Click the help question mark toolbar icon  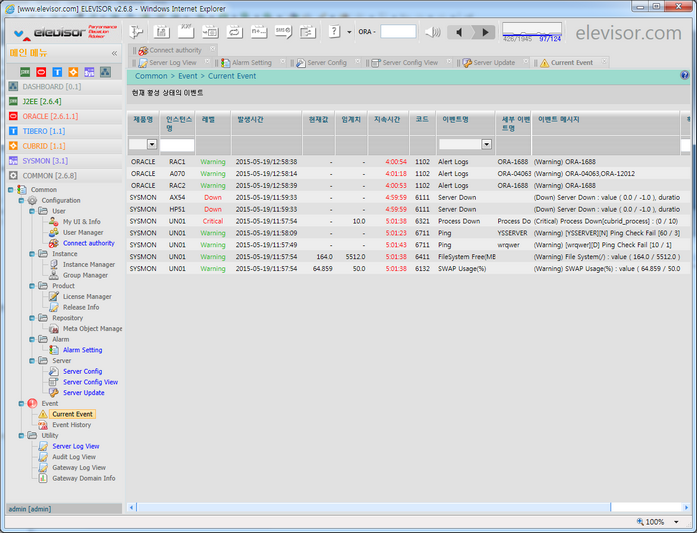coord(334,32)
